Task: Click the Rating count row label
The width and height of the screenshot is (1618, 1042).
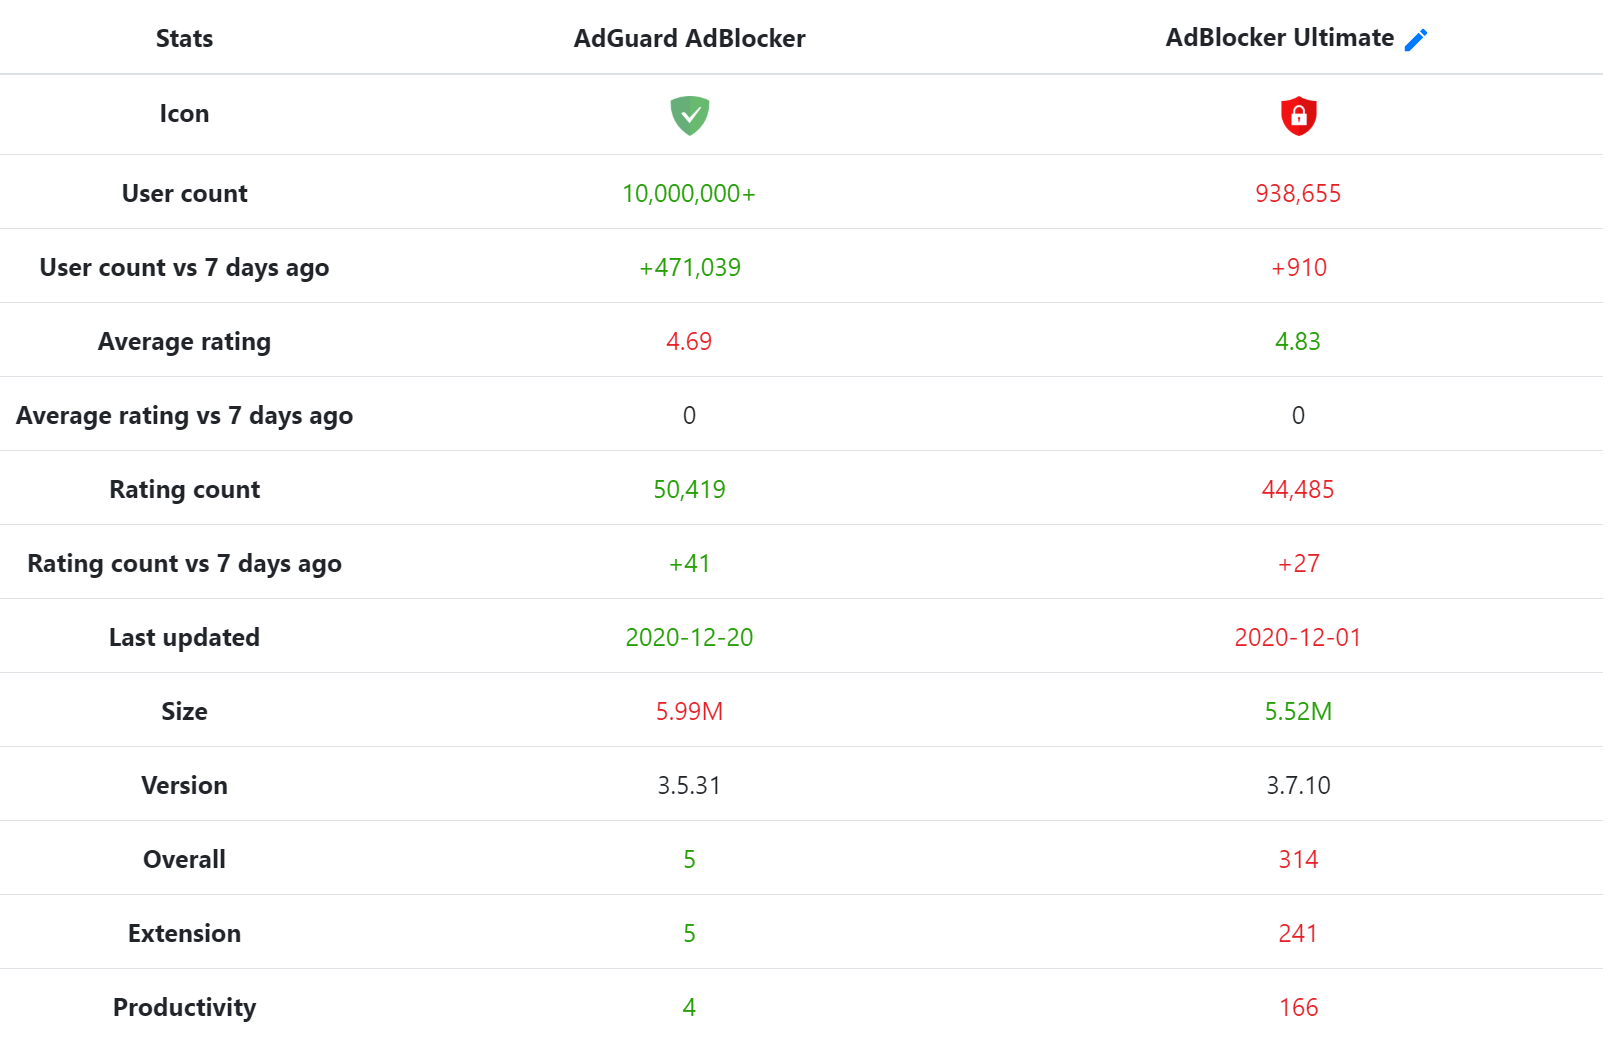Action: [184, 490]
